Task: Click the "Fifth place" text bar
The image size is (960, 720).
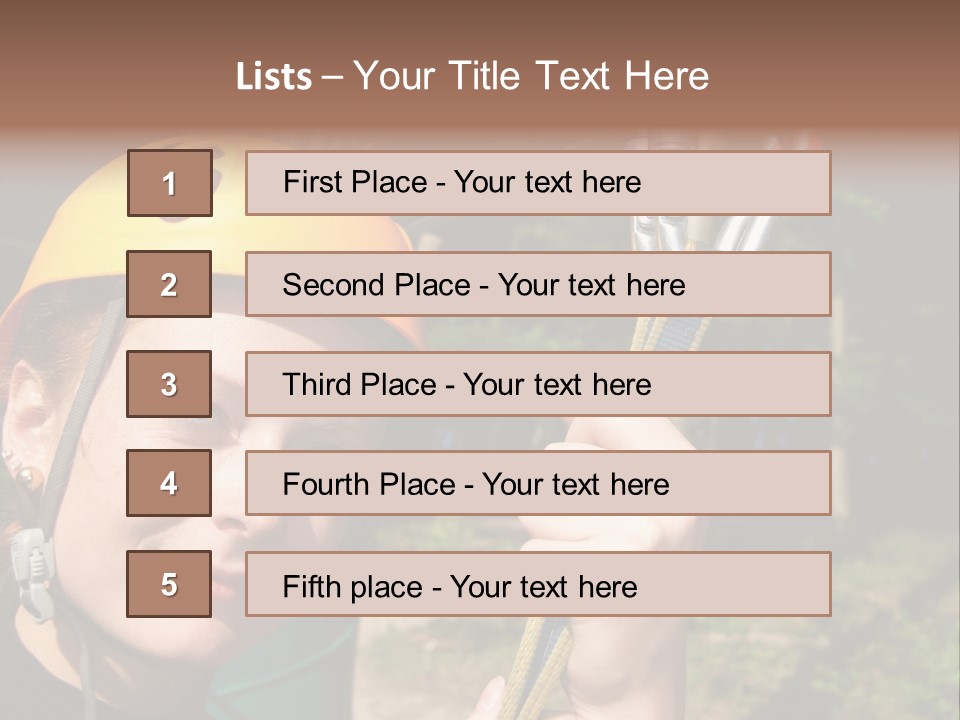Action: click(538, 585)
